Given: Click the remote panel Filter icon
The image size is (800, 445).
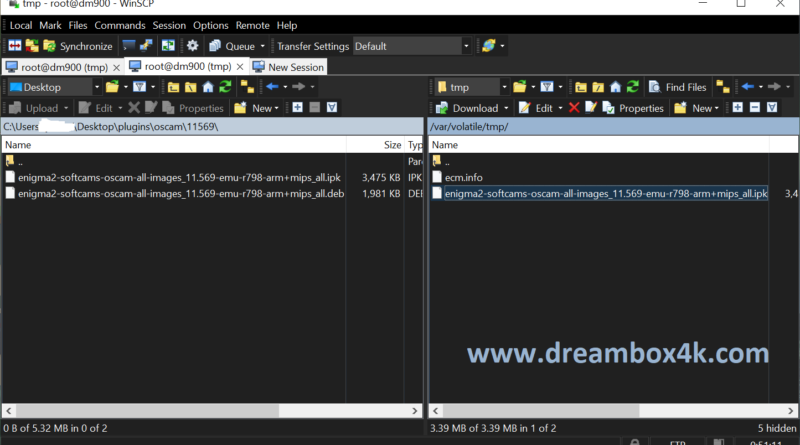Looking at the screenshot, I should click(x=547, y=87).
